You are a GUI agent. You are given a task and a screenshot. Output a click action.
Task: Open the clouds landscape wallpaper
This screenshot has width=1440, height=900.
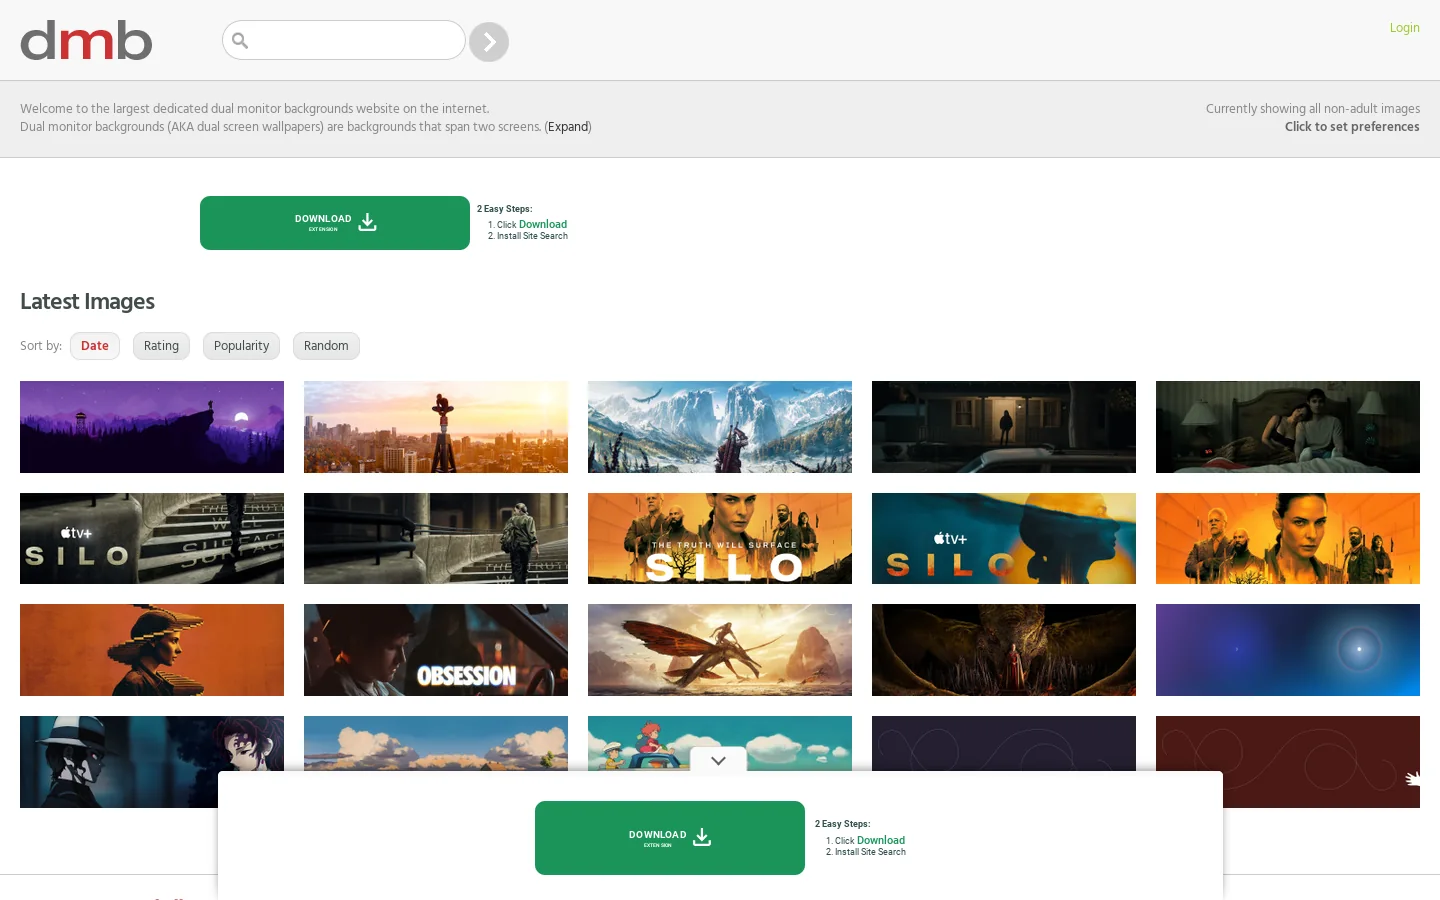click(436, 743)
